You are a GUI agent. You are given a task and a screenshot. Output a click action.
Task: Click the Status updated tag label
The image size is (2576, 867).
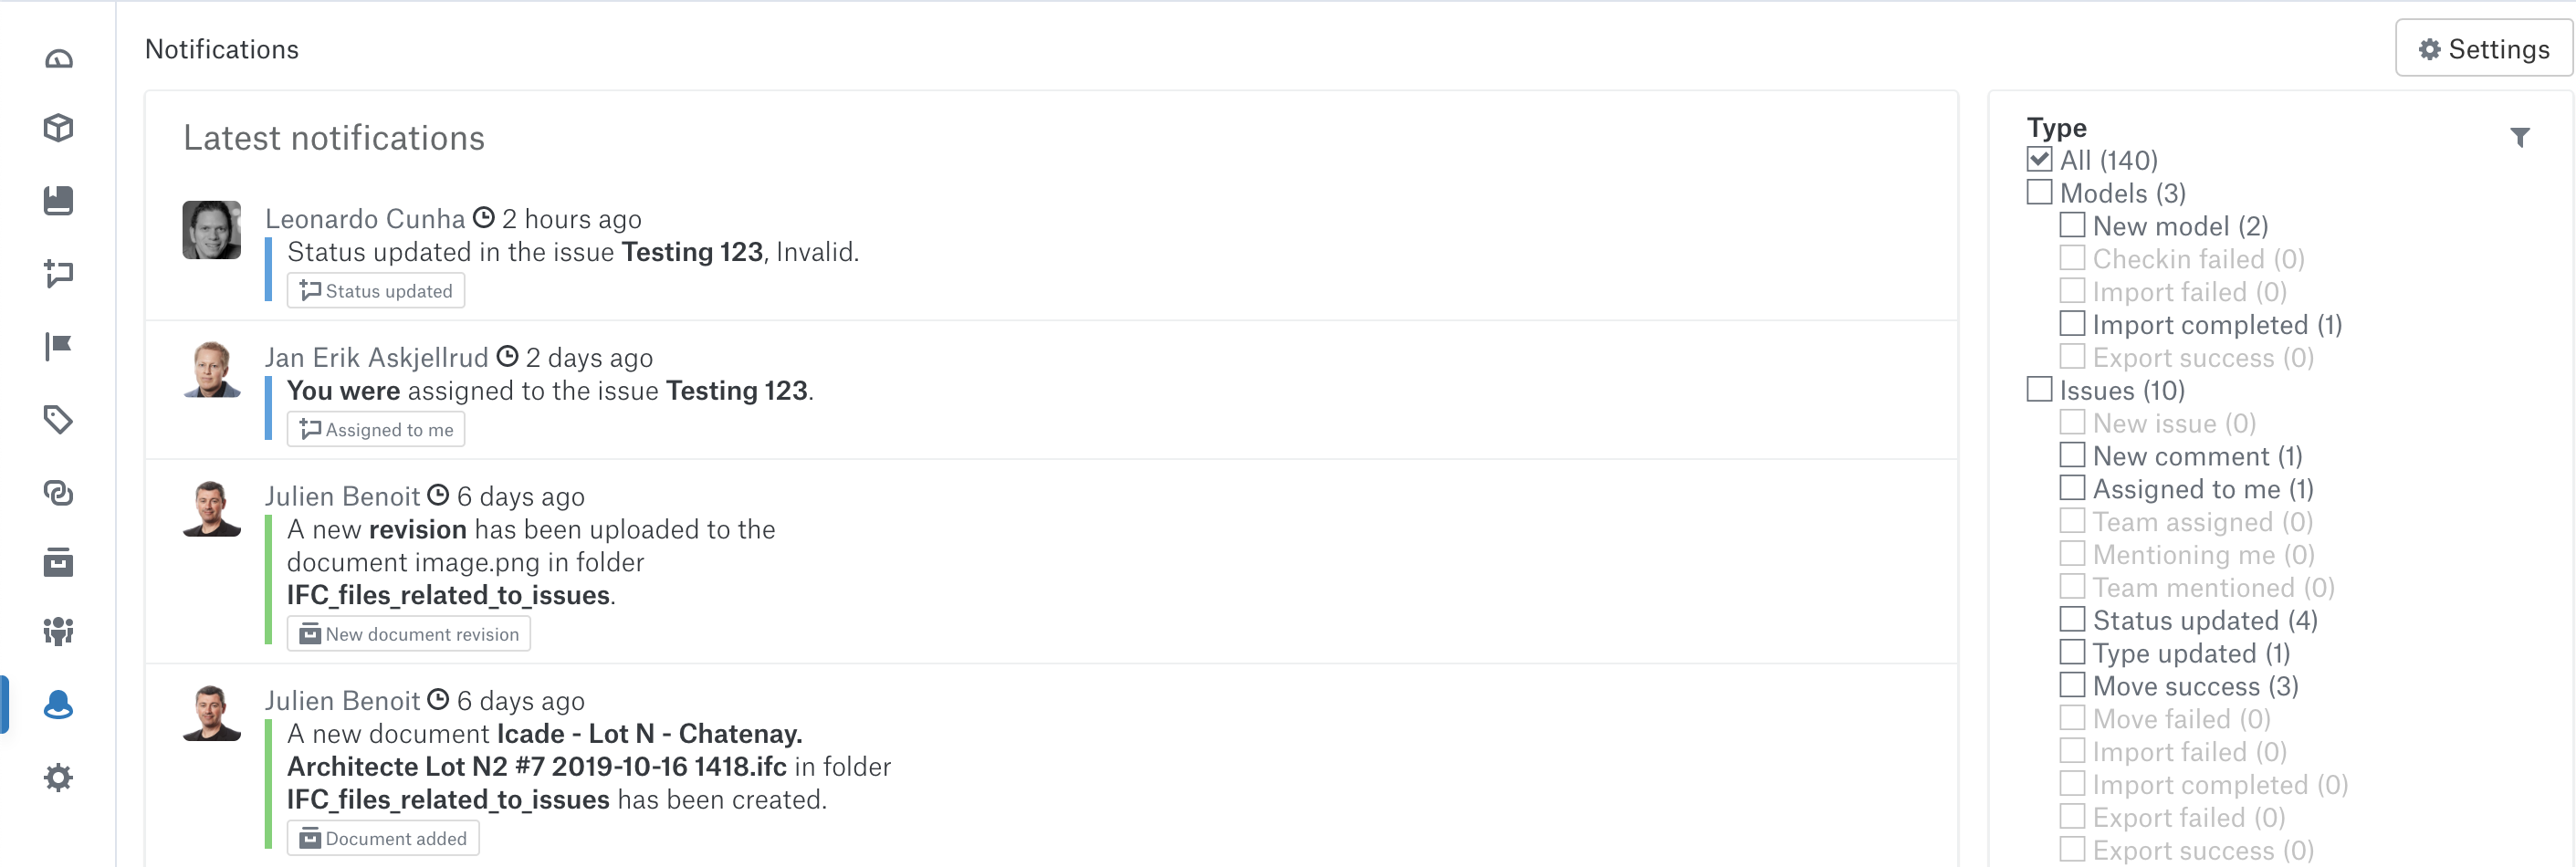click(x=376, y=291)
